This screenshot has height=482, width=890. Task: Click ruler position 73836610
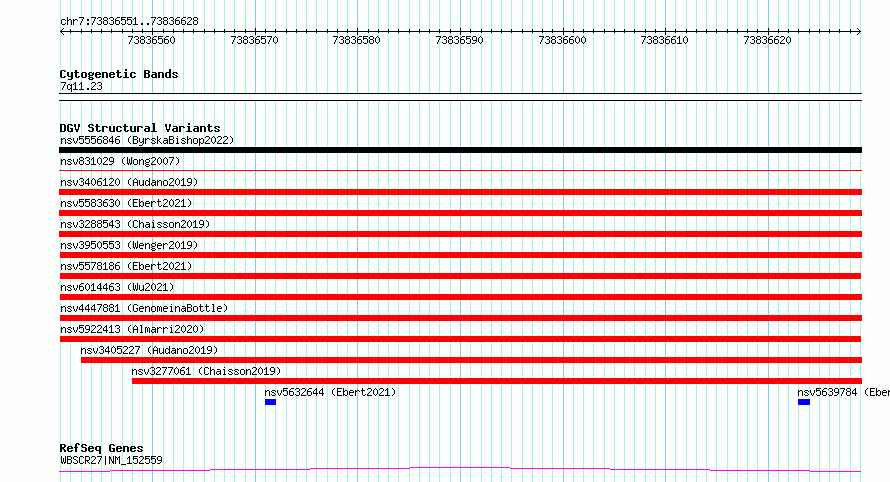[664, 40]
